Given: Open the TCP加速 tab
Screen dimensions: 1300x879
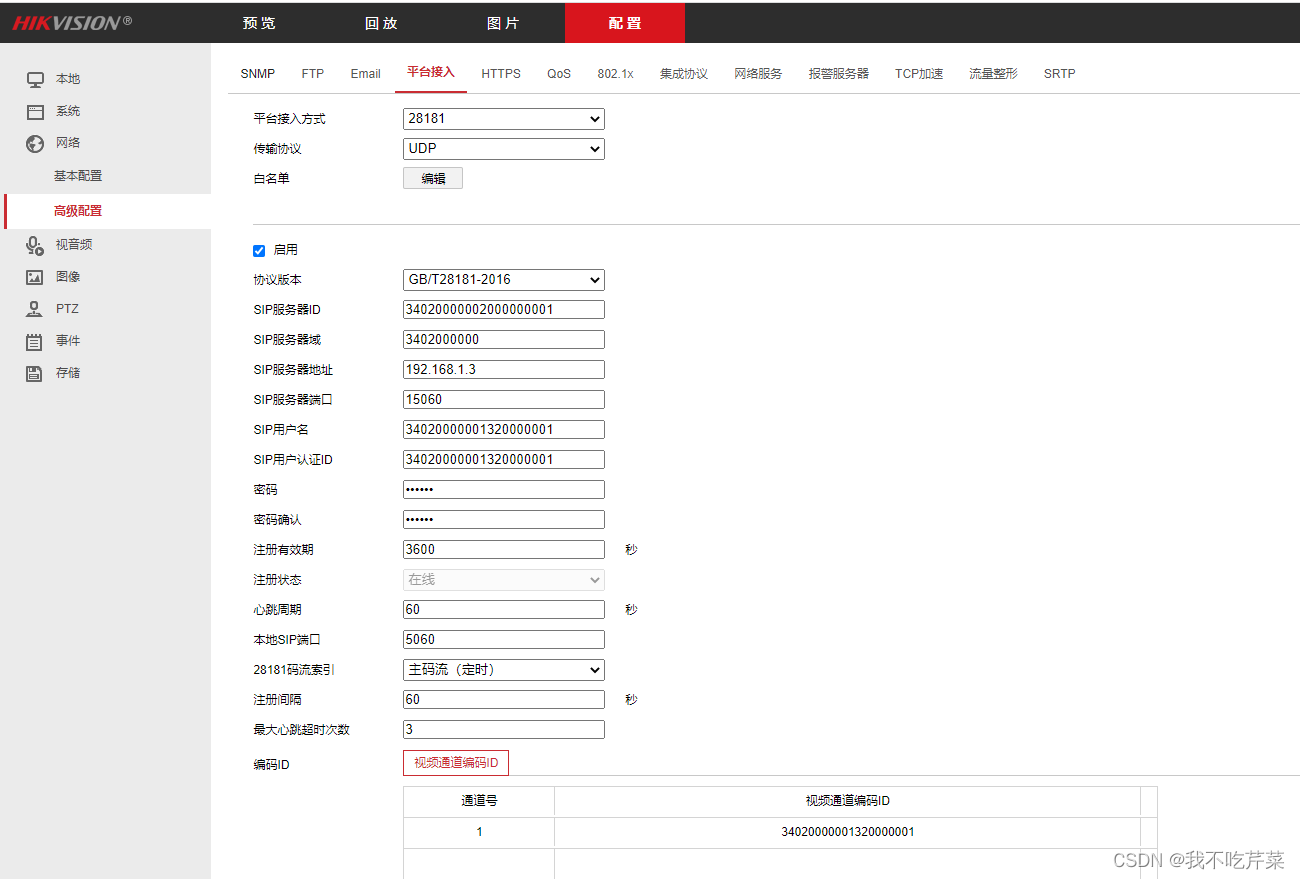Looking at the screenshot, I should point(919,74).
